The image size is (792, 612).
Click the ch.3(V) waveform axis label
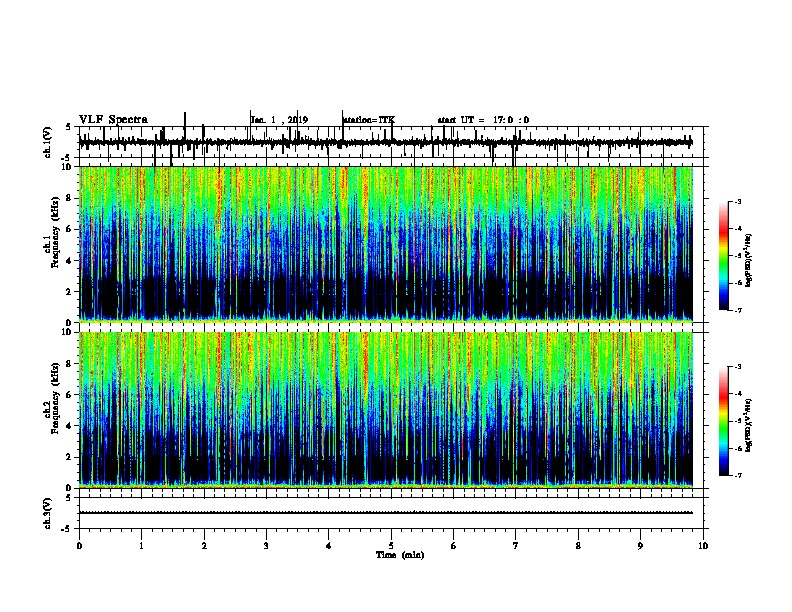48,513
